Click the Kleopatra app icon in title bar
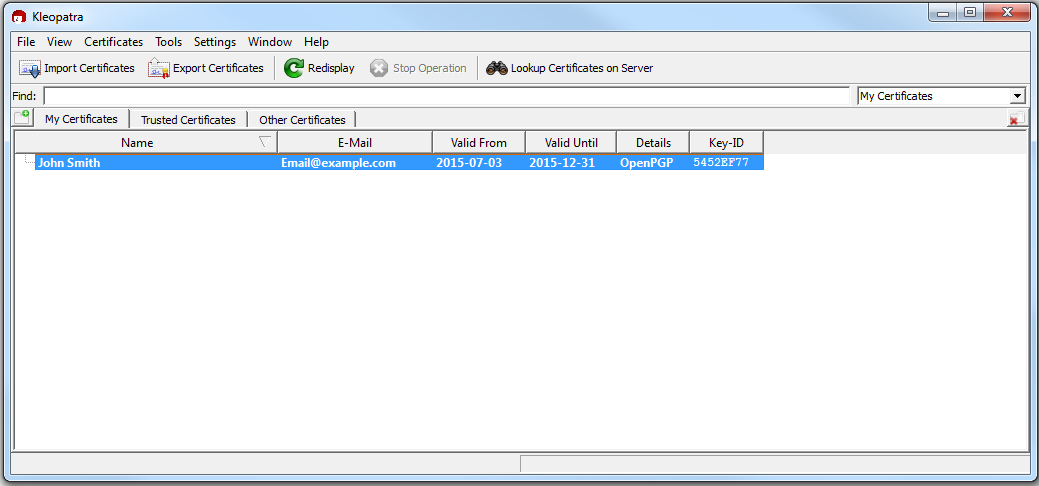Viewport: 1039px width, 486px height. (x=19, y=17)
